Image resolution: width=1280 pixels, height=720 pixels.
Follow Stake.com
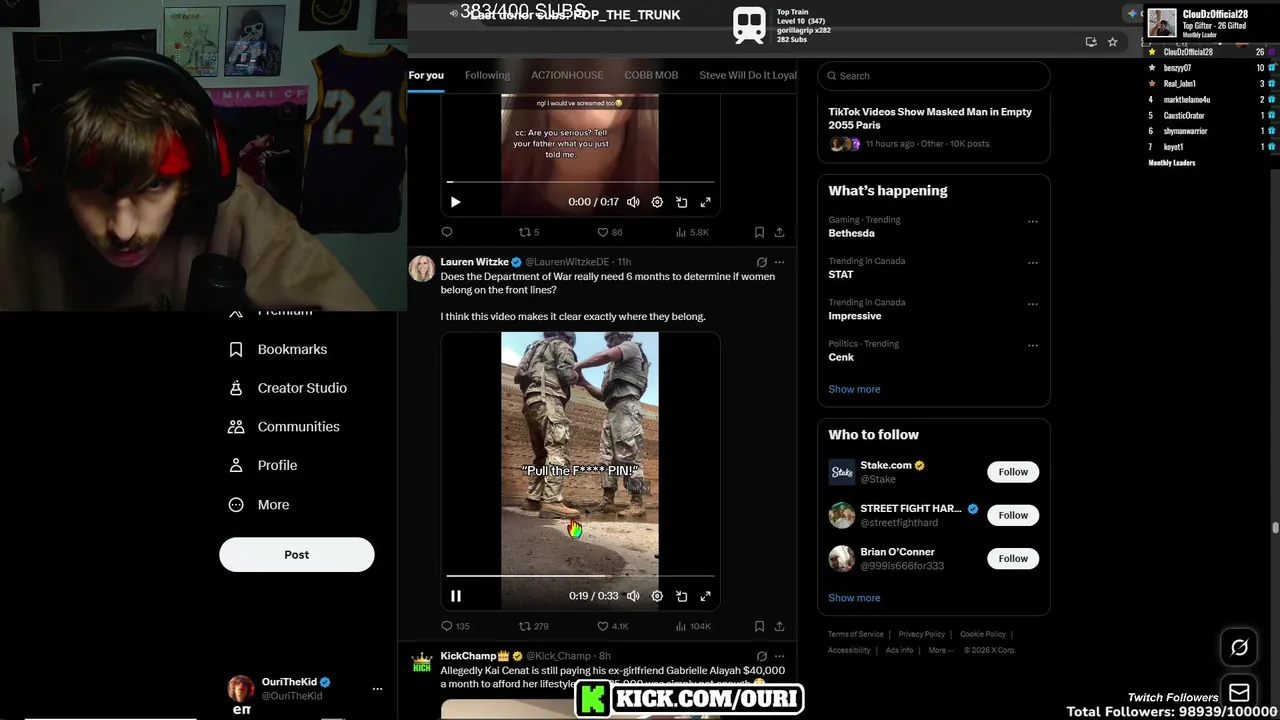(1013, 472)
